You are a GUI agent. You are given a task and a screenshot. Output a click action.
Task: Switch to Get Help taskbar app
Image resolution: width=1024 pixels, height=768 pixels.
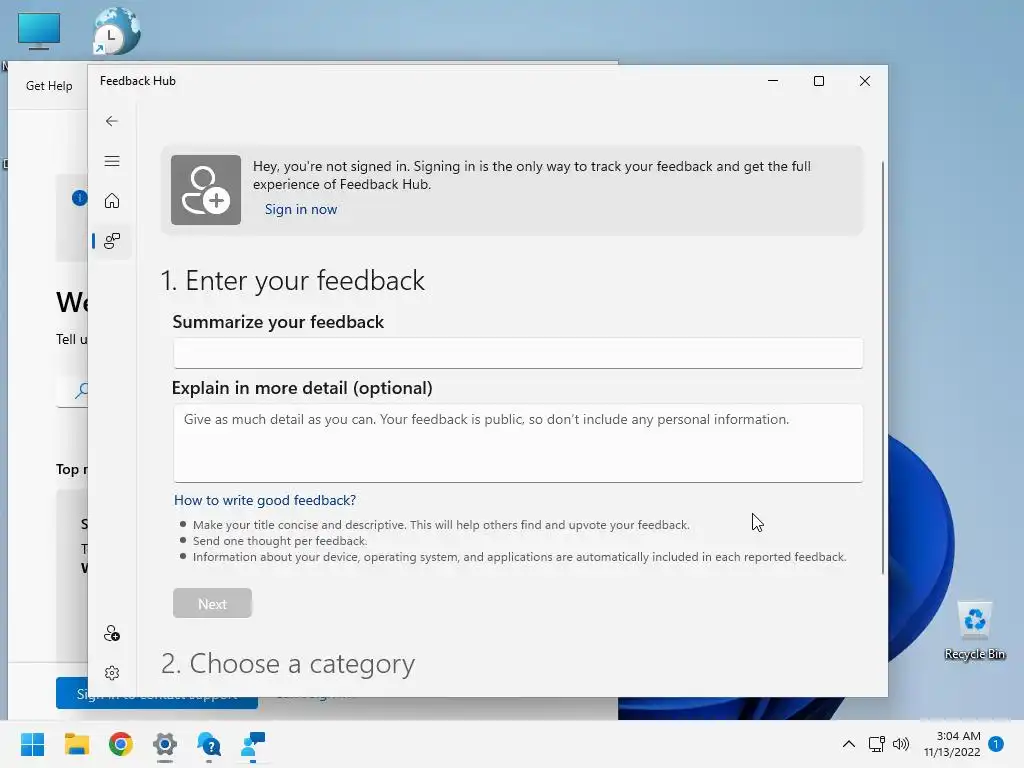(209, 744)
